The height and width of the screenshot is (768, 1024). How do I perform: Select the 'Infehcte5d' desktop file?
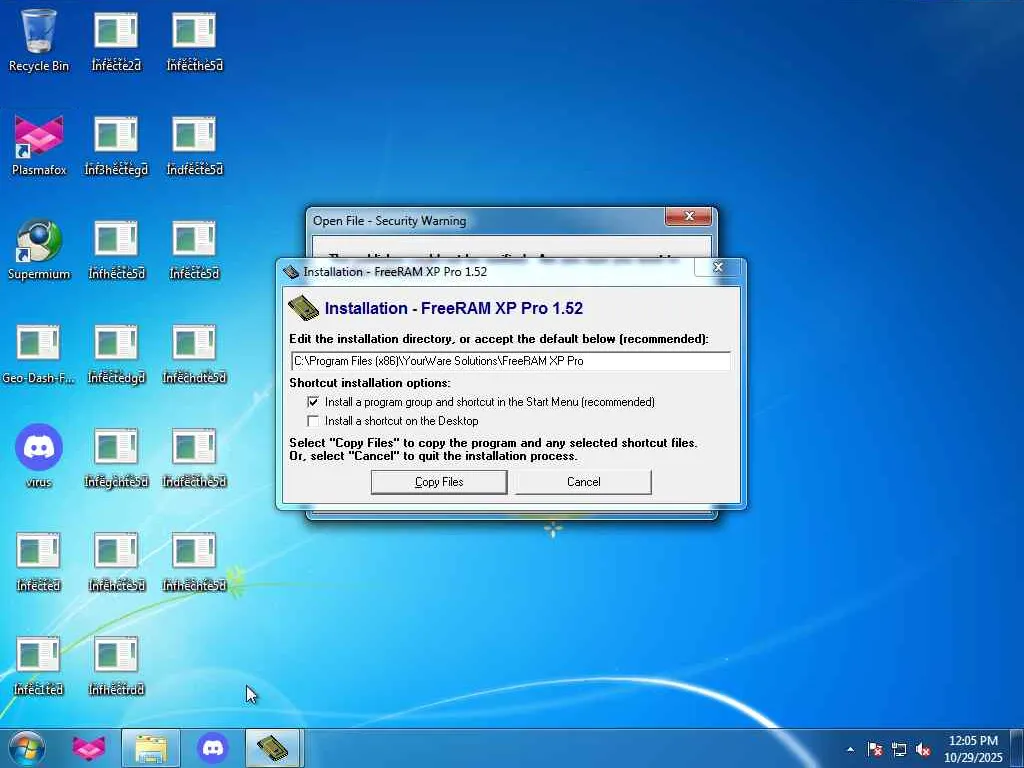pos(116,562)
